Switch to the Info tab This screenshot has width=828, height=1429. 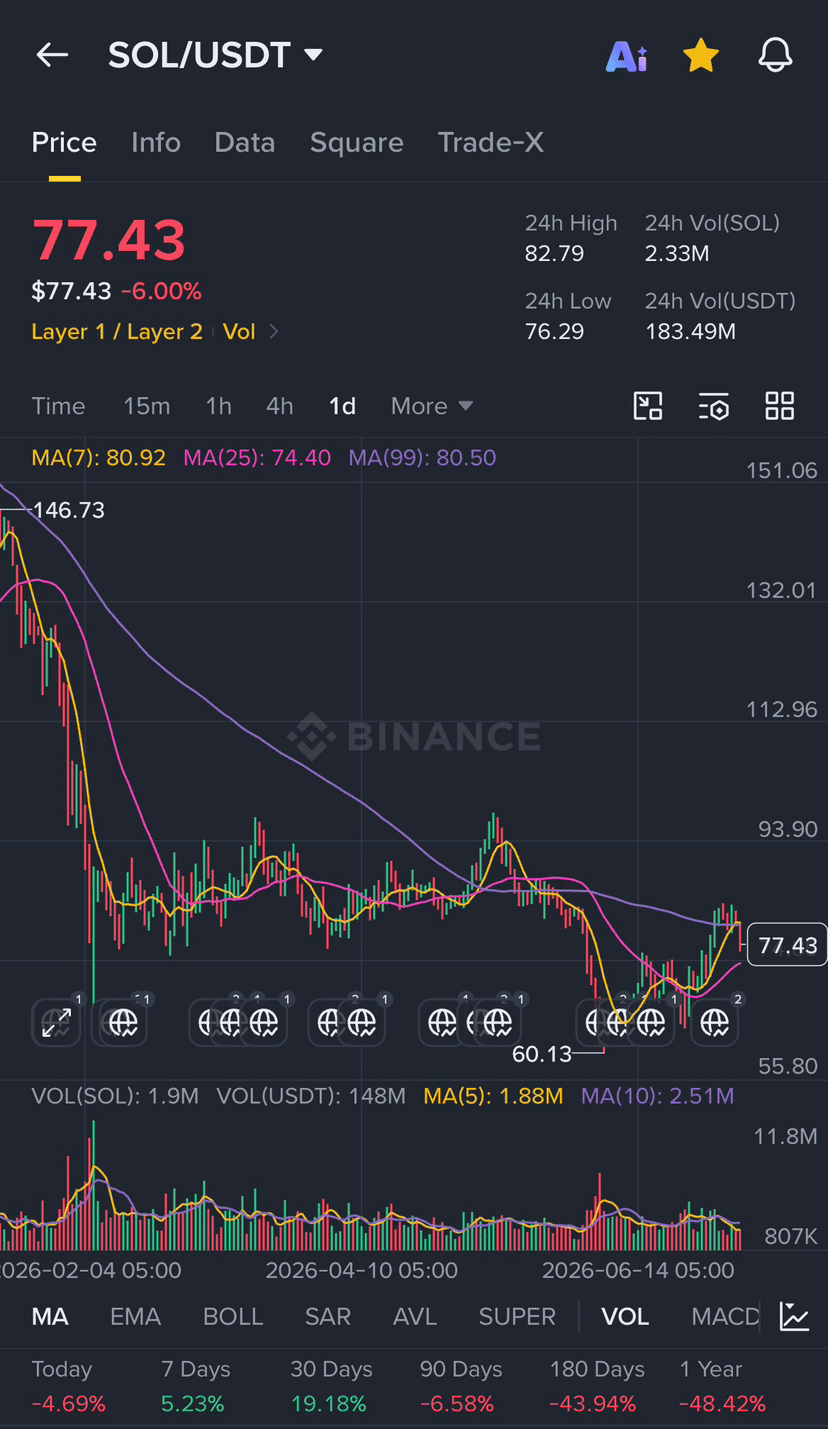(x=156, y=143)
